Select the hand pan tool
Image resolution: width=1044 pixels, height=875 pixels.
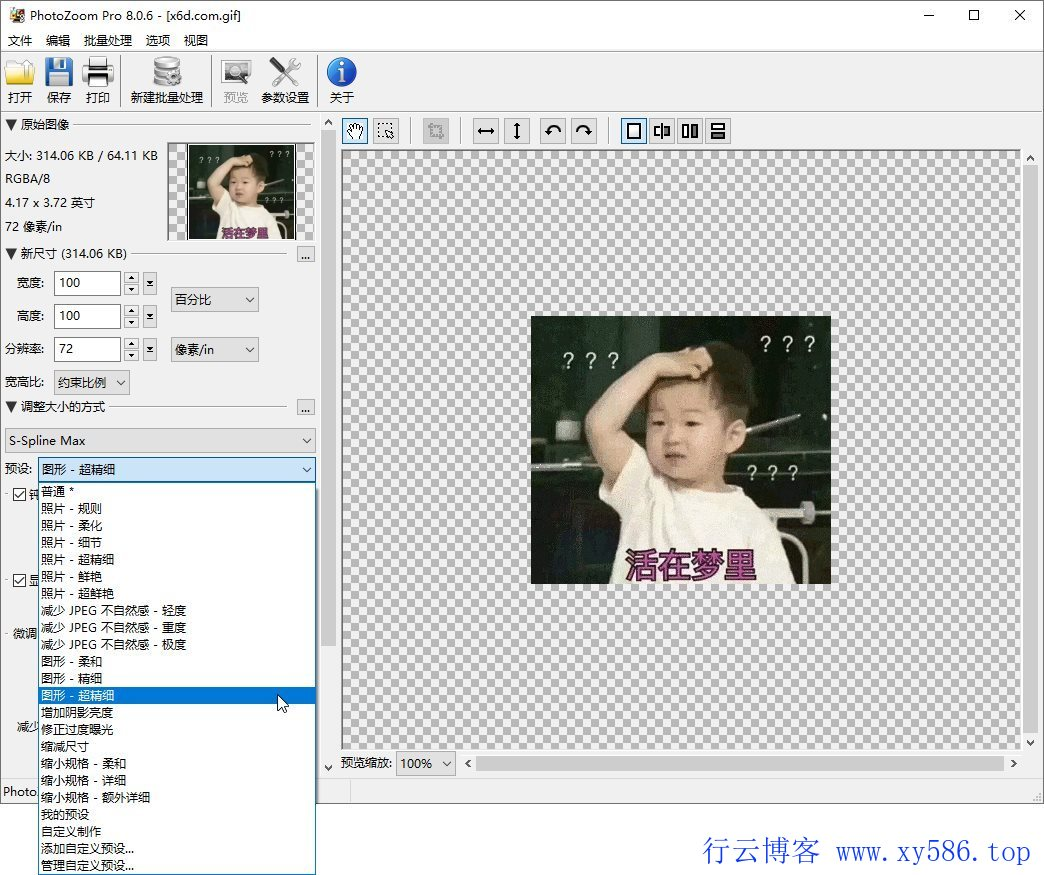(354, 130)
